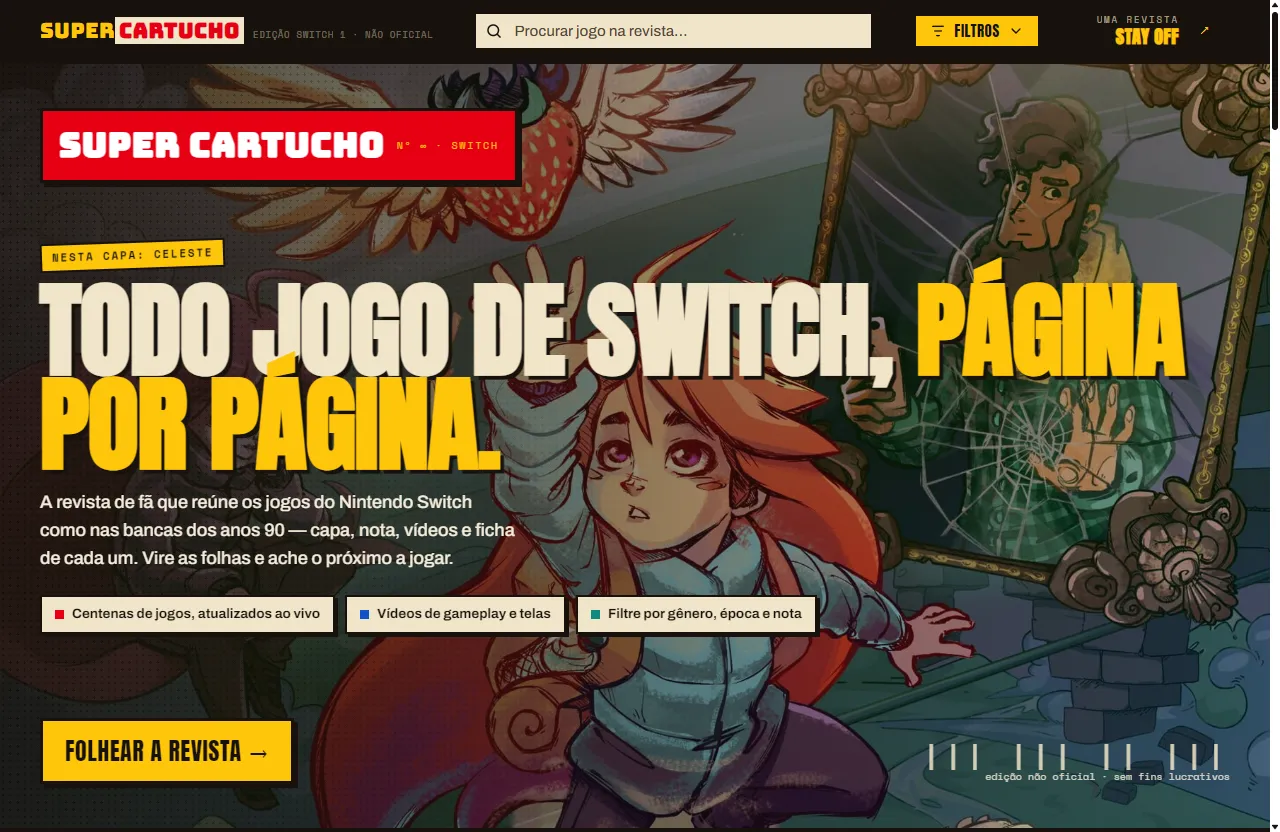The height and width of the screenshot is (832, 1280).
Task: Click the 'NESTA CAPA: CELESTE' label
Action: click(x=132, y=255)
